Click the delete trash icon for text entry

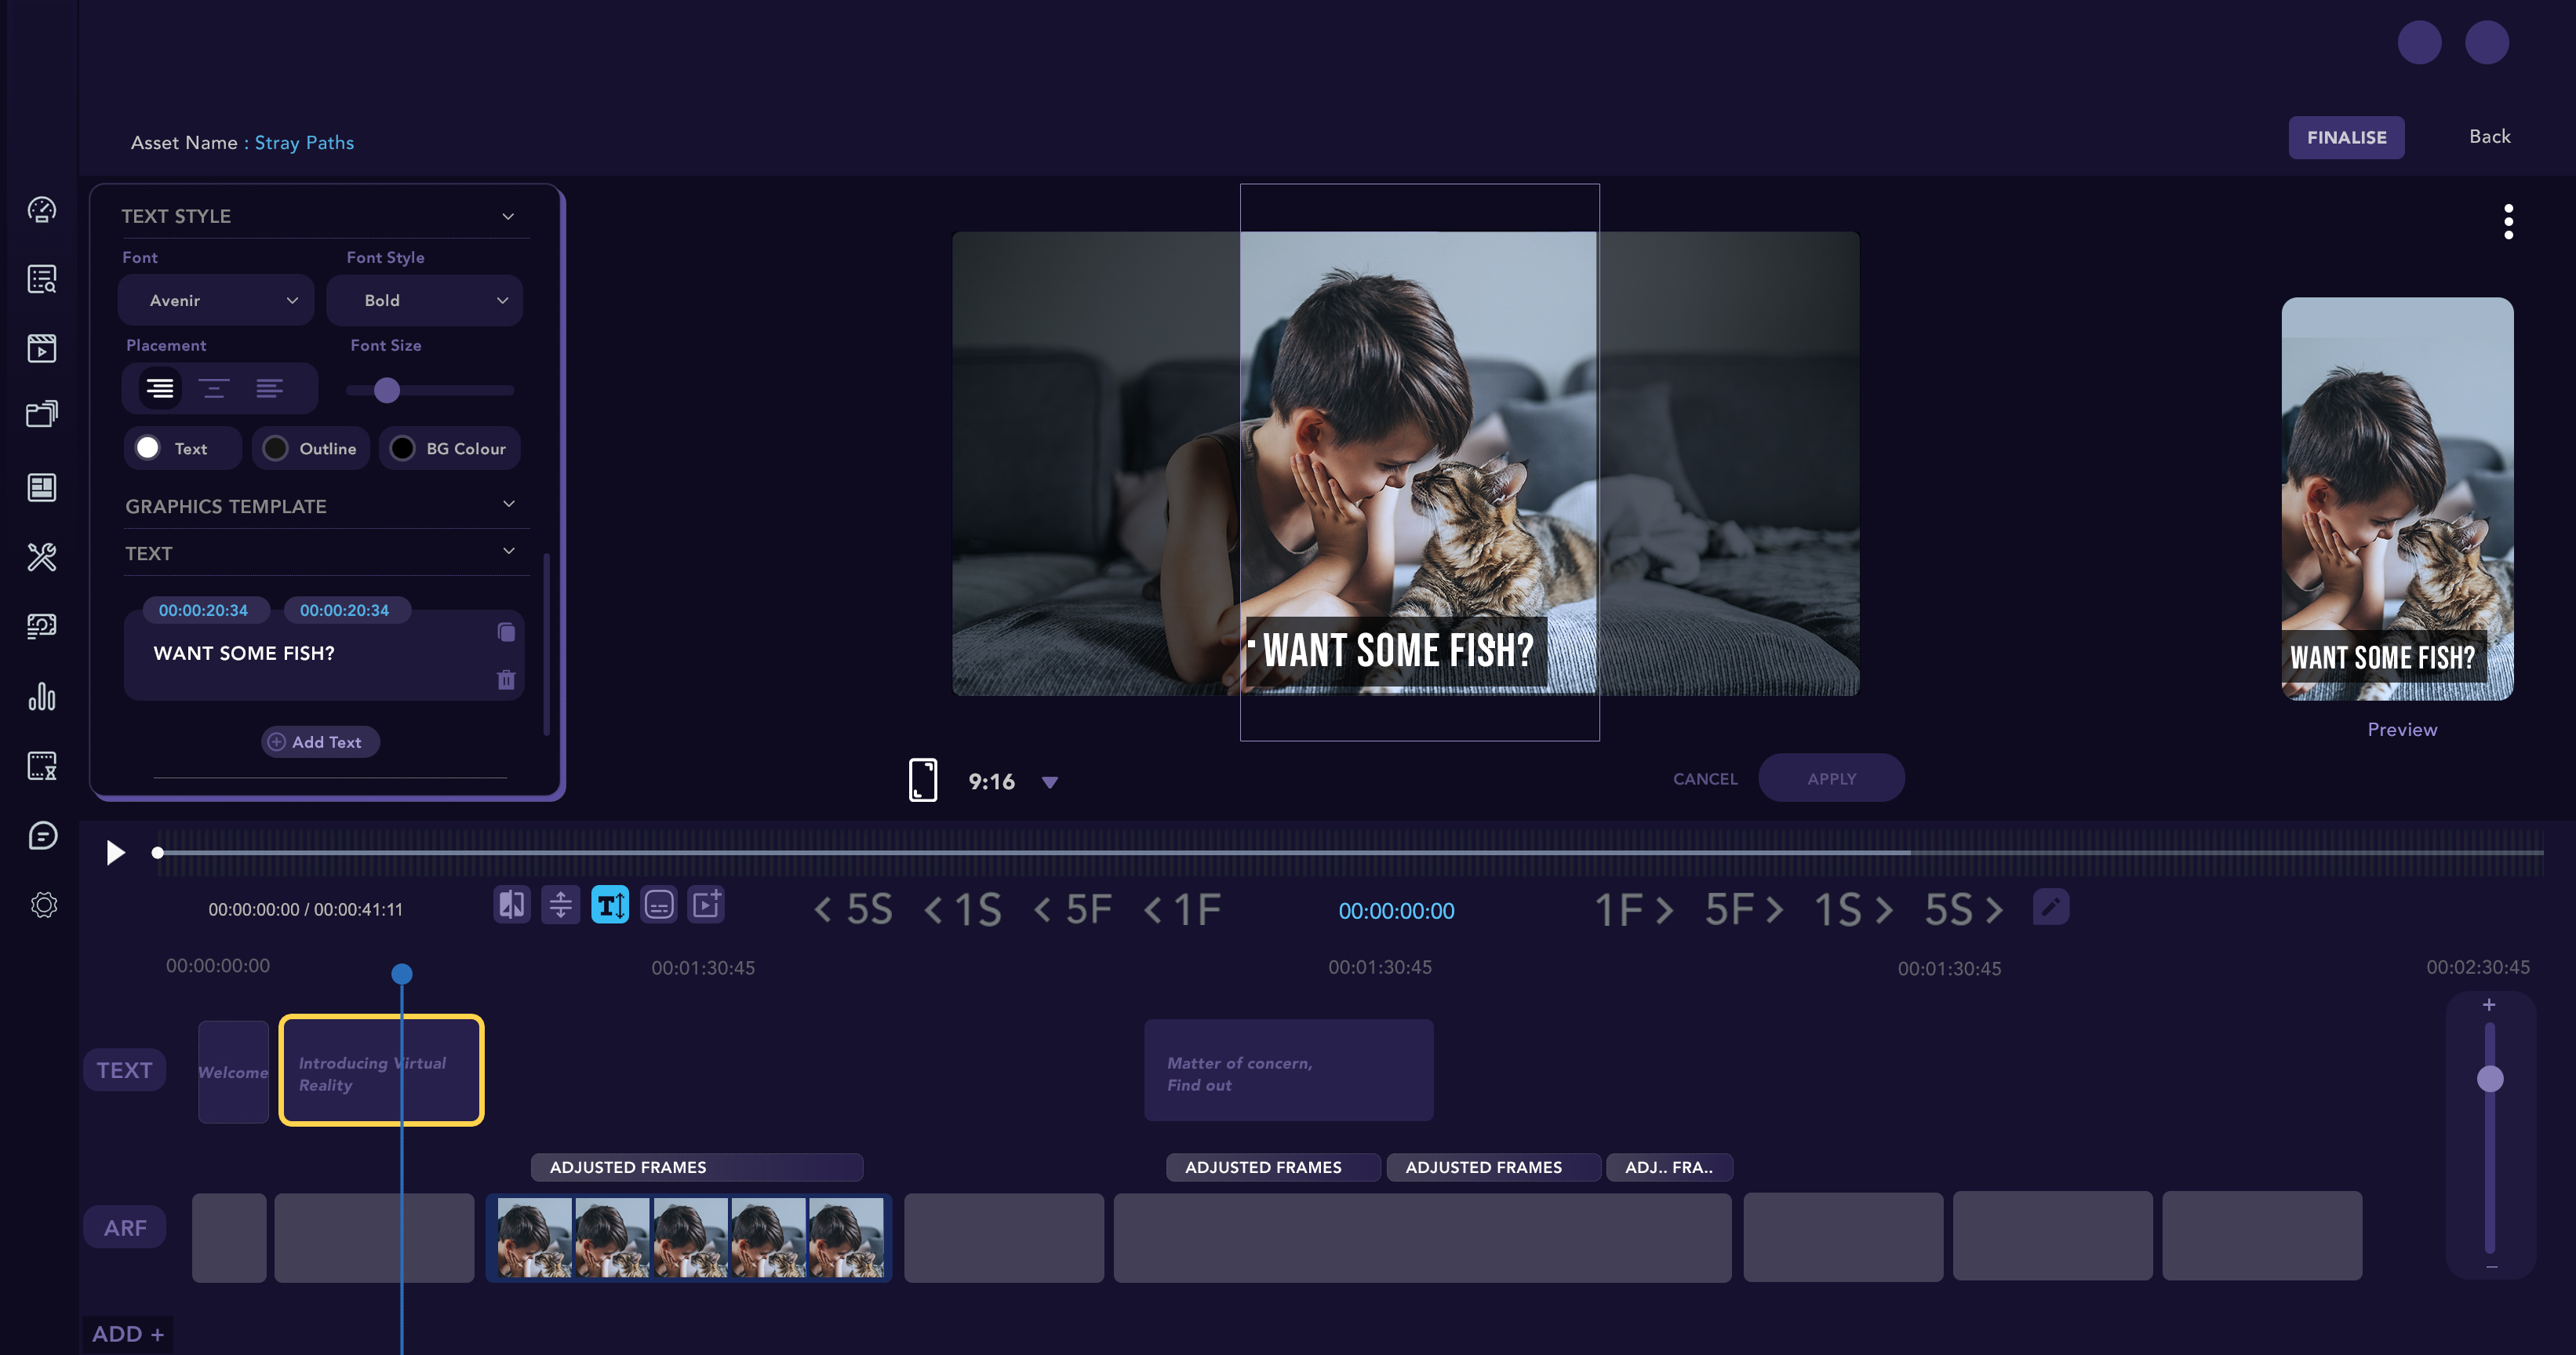[506, 680]
